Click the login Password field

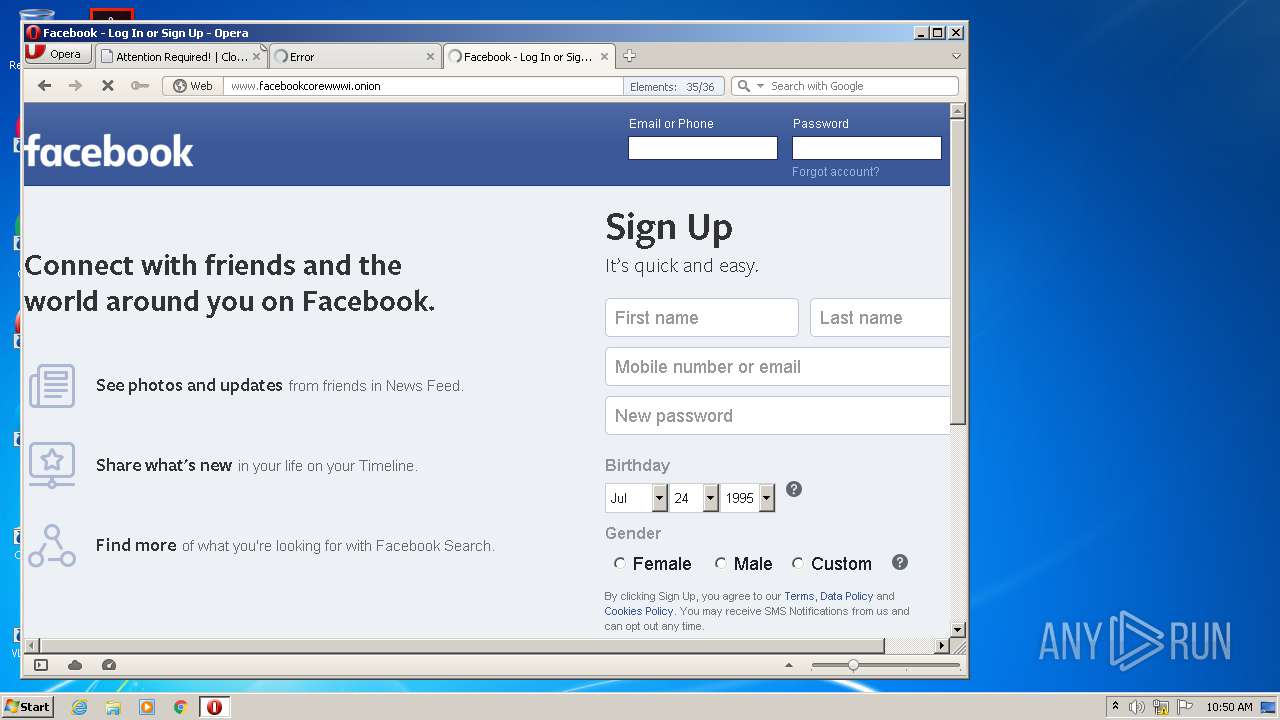[867, 148]
